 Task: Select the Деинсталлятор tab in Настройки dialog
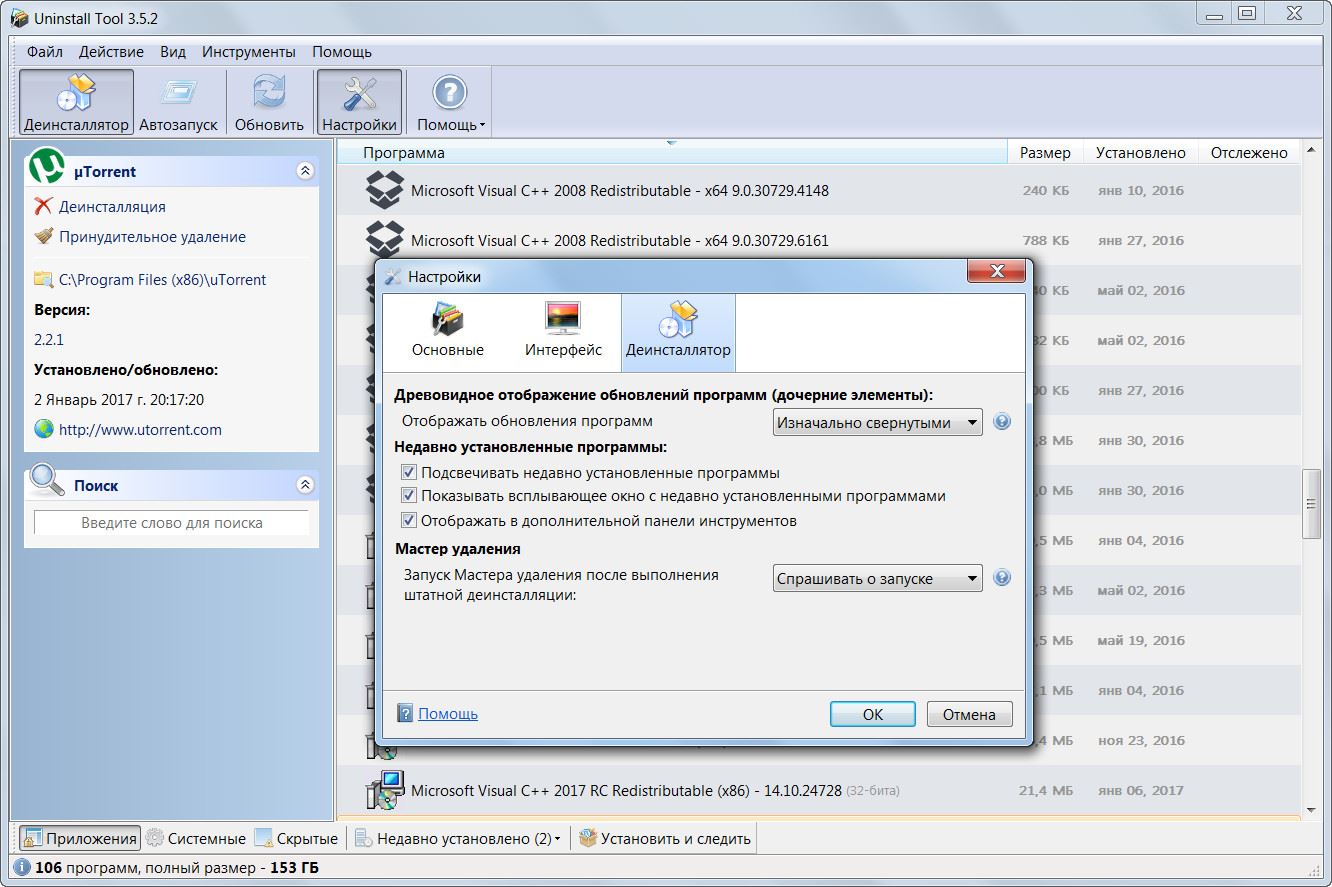tap(678, 332)
